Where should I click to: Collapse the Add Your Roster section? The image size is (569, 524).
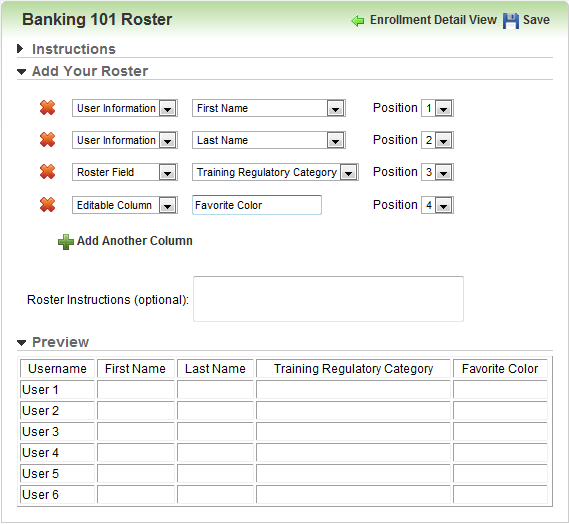pyautogui.click(x=21, y=71)
